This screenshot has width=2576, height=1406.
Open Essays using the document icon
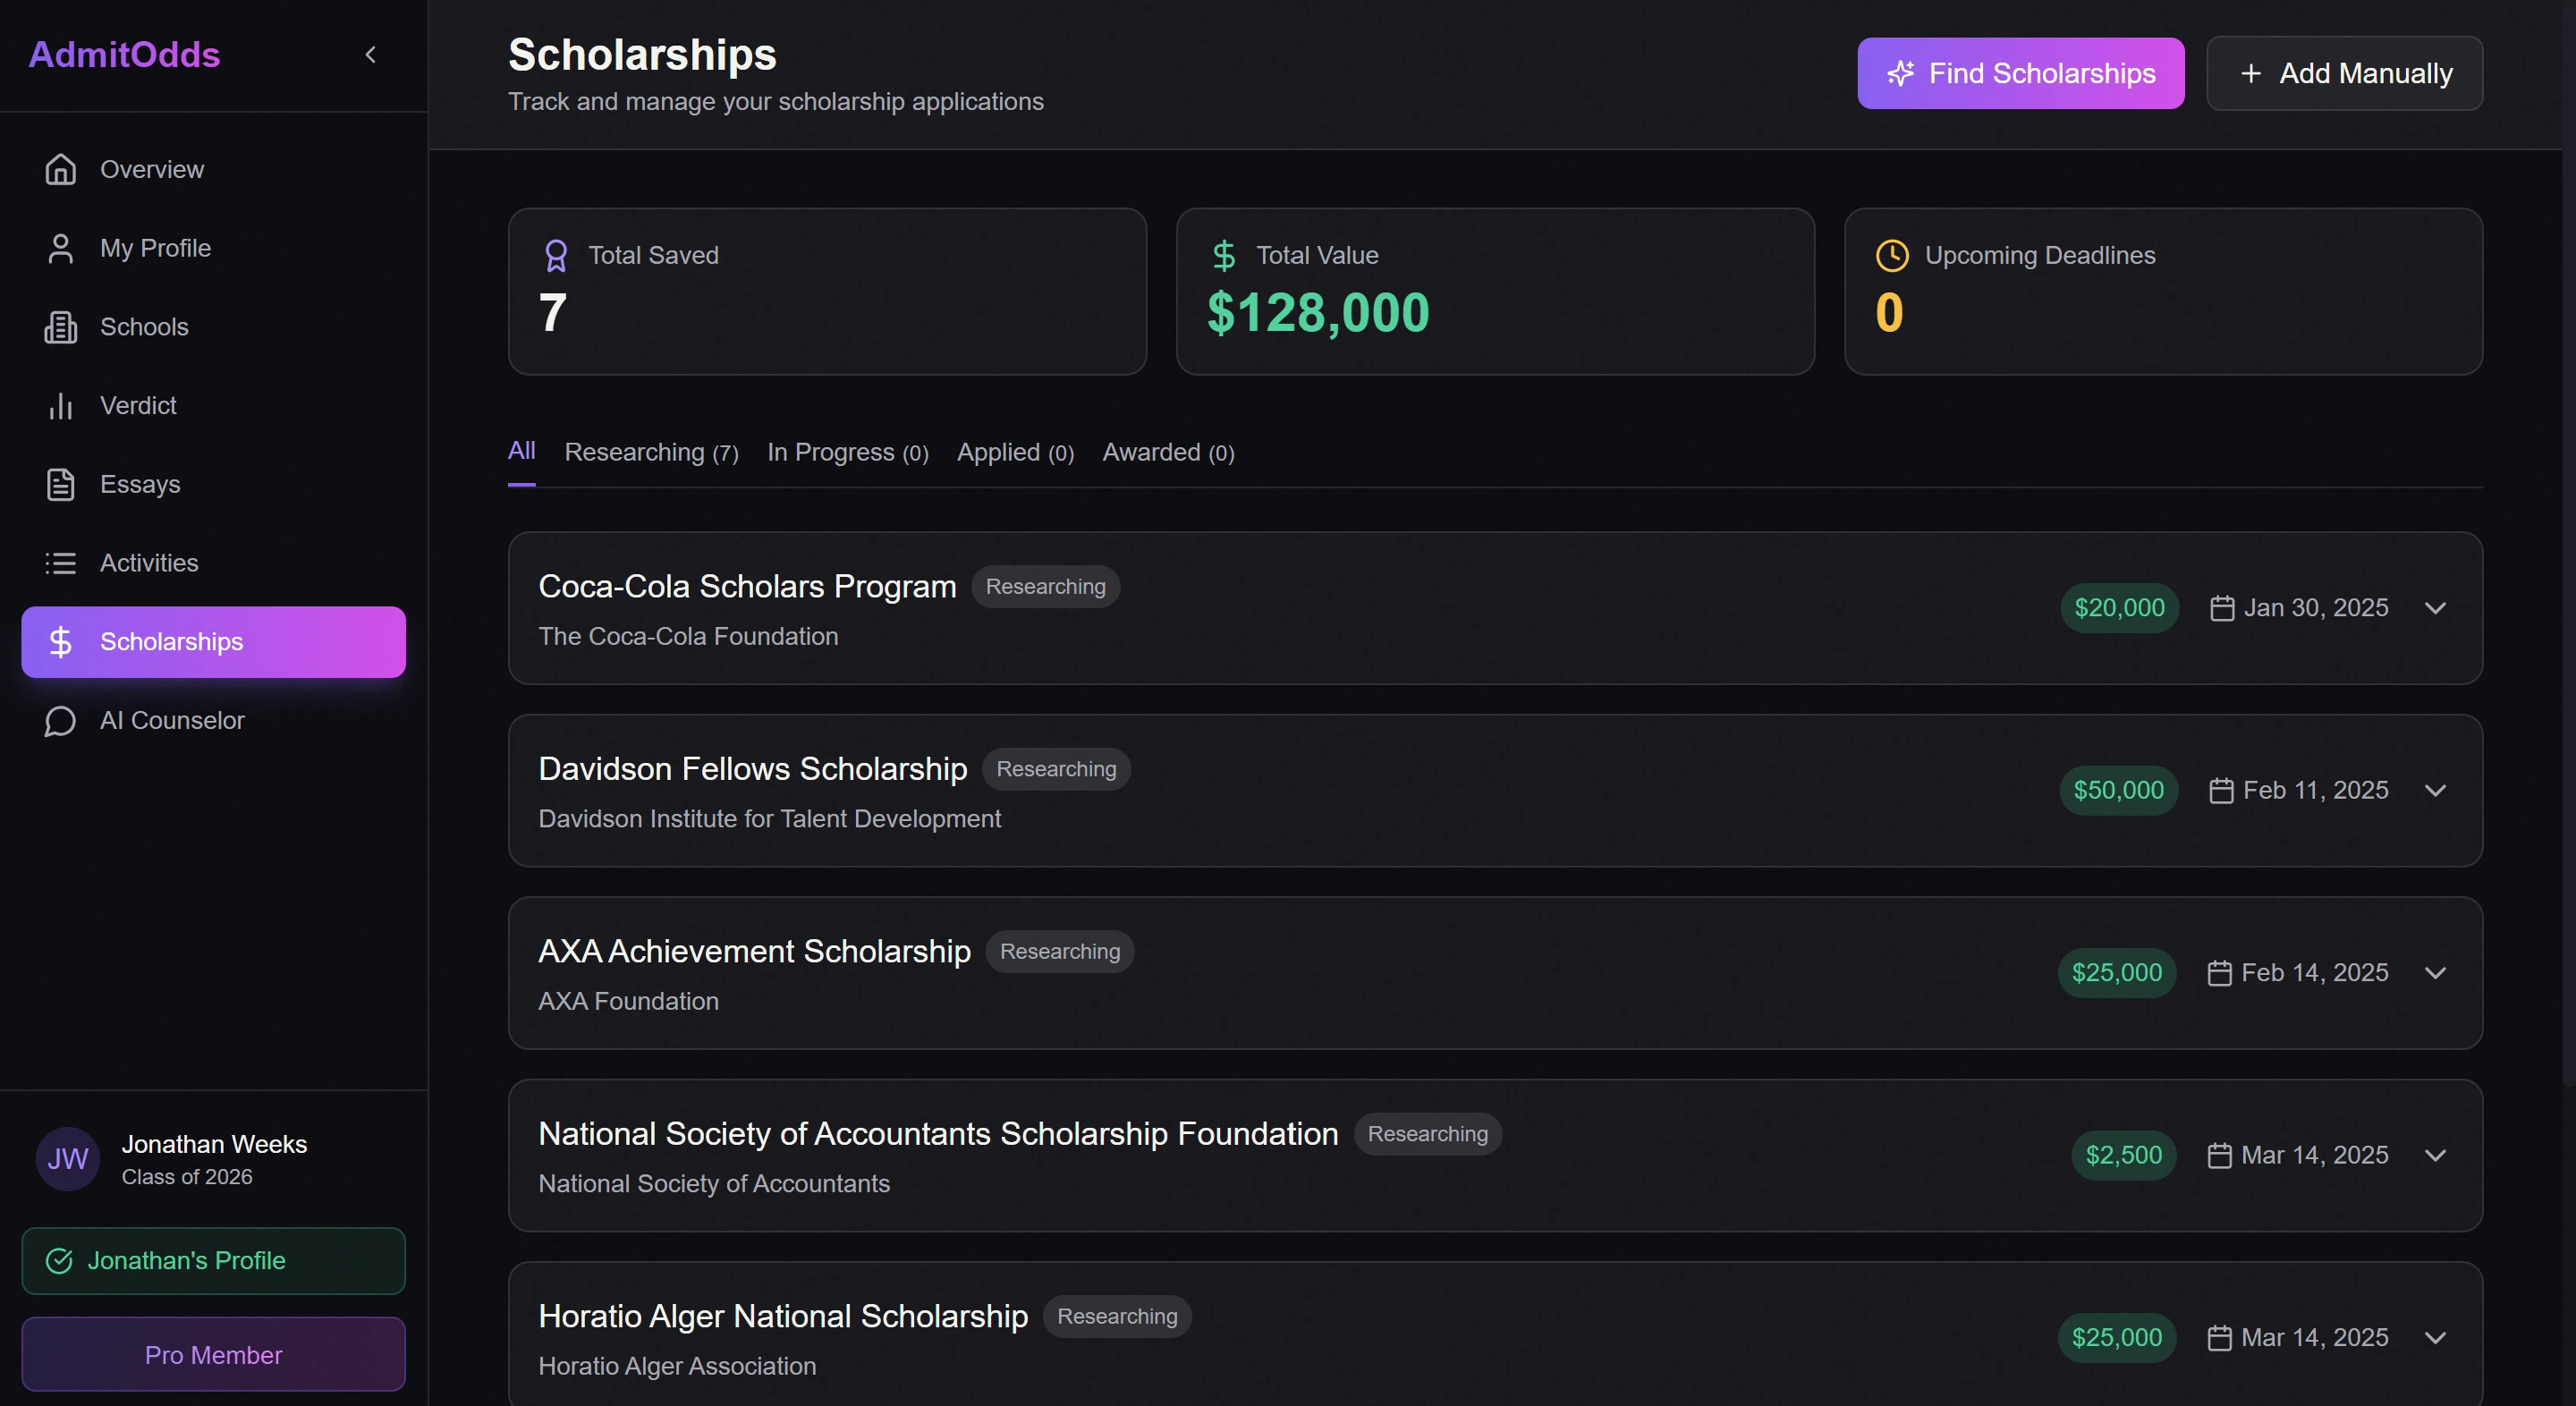[x=61, y=485]
